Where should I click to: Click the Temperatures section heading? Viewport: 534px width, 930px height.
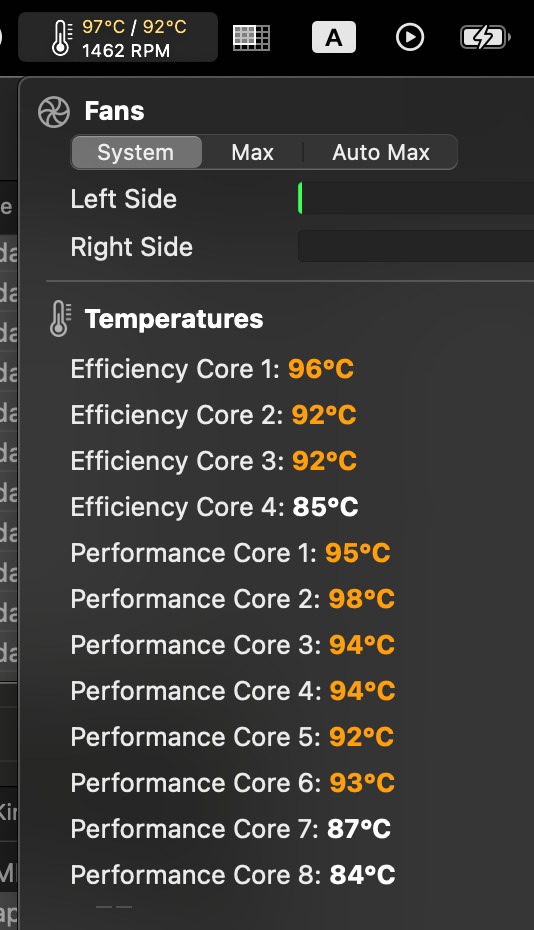[174, 319]
